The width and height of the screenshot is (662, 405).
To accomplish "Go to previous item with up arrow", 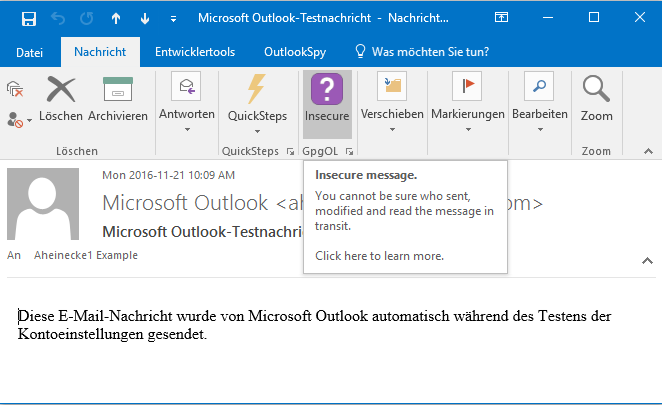I will 115,18.
